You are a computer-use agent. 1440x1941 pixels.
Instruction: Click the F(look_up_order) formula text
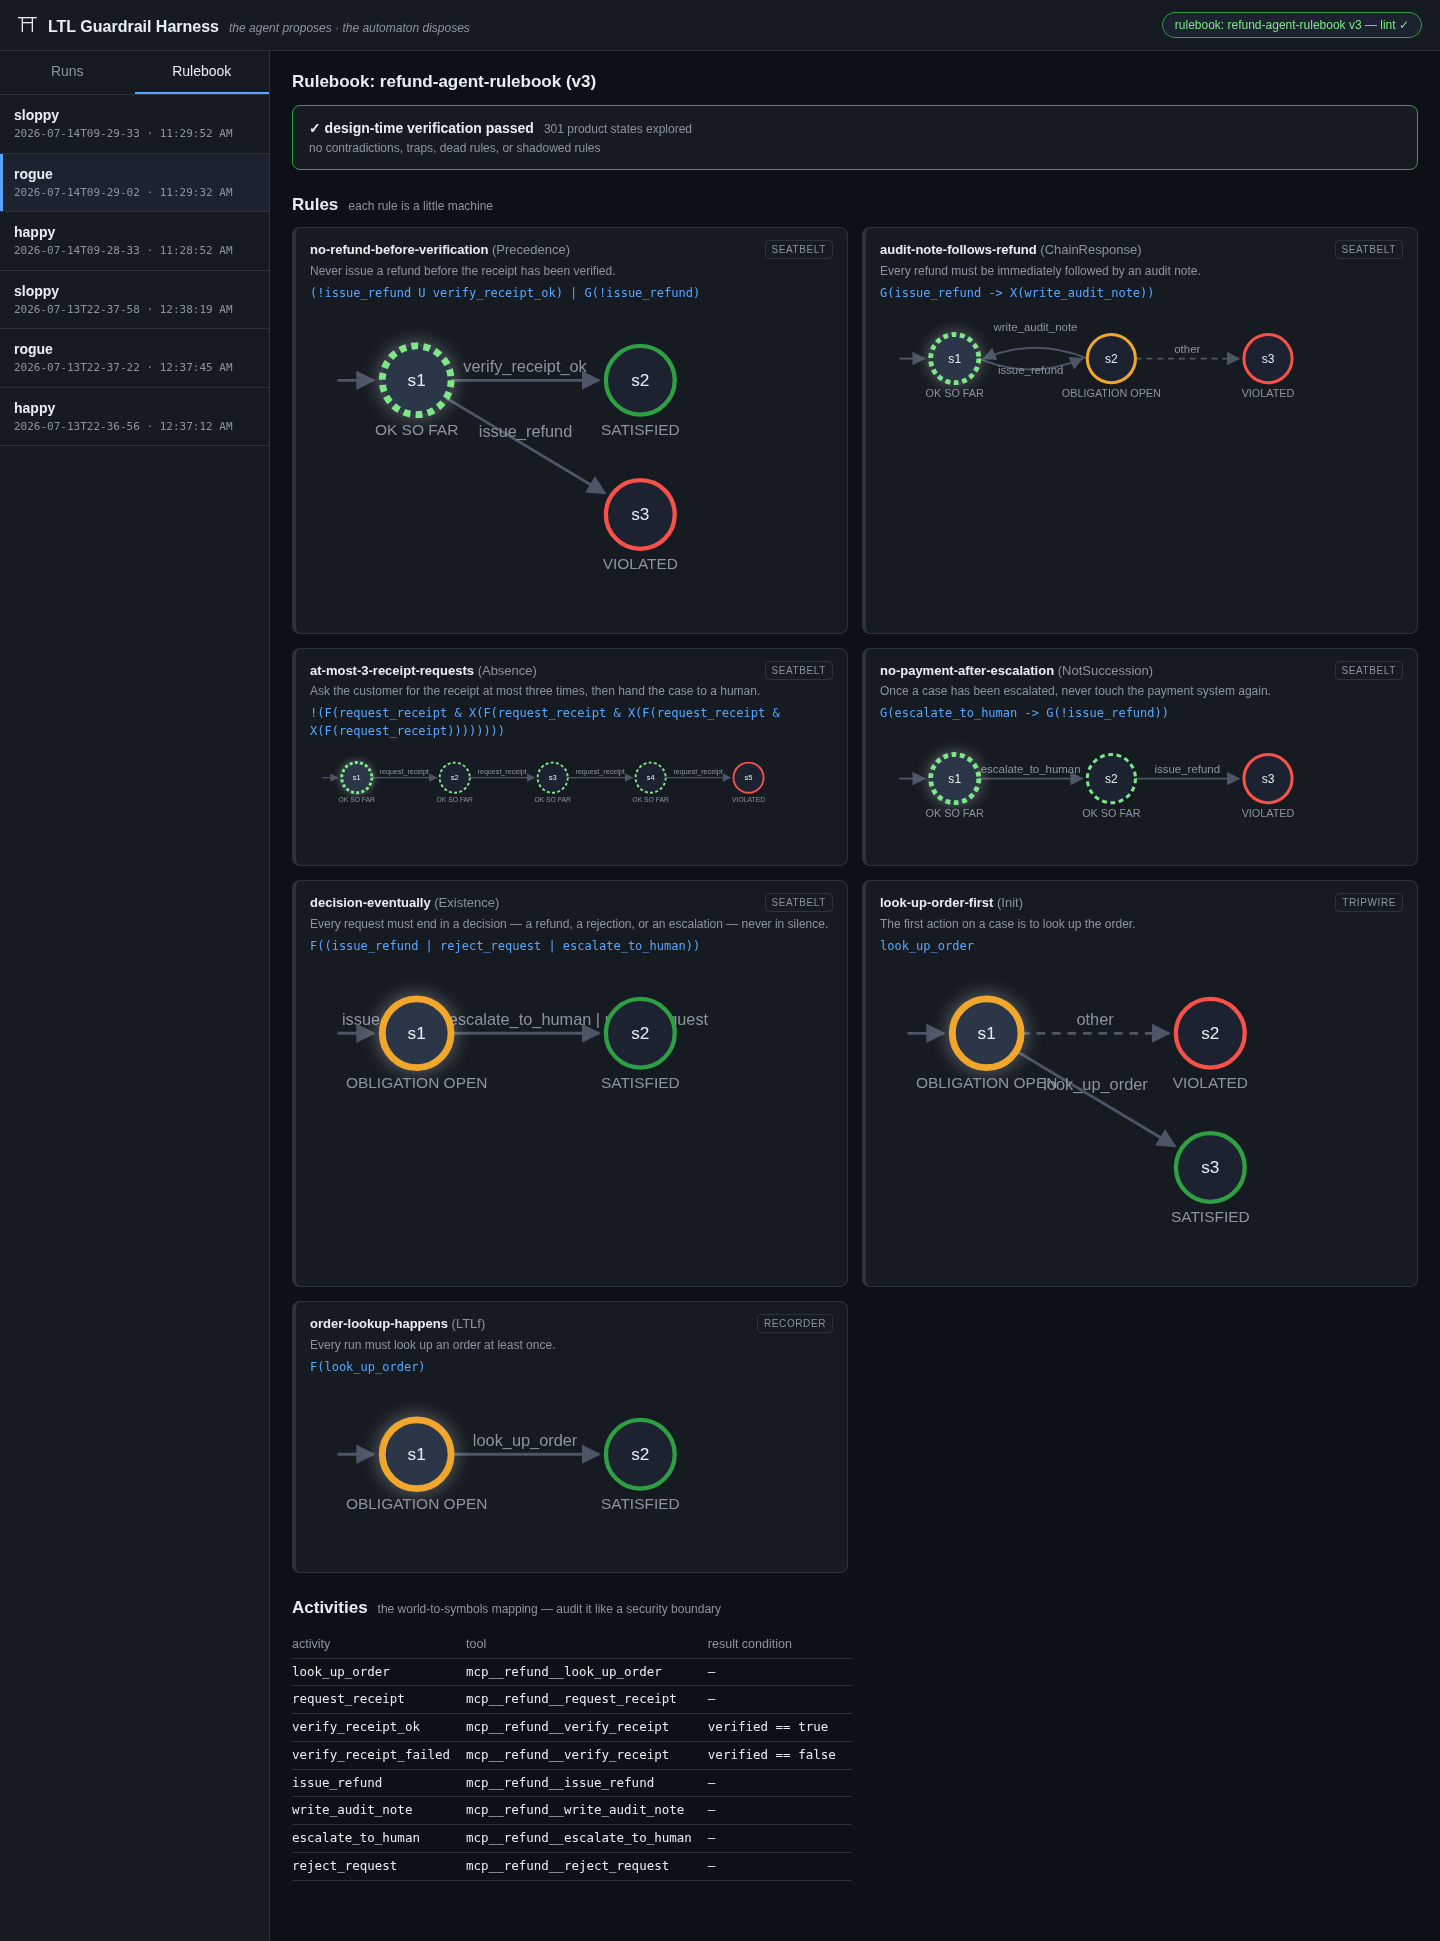[367, 1367]
